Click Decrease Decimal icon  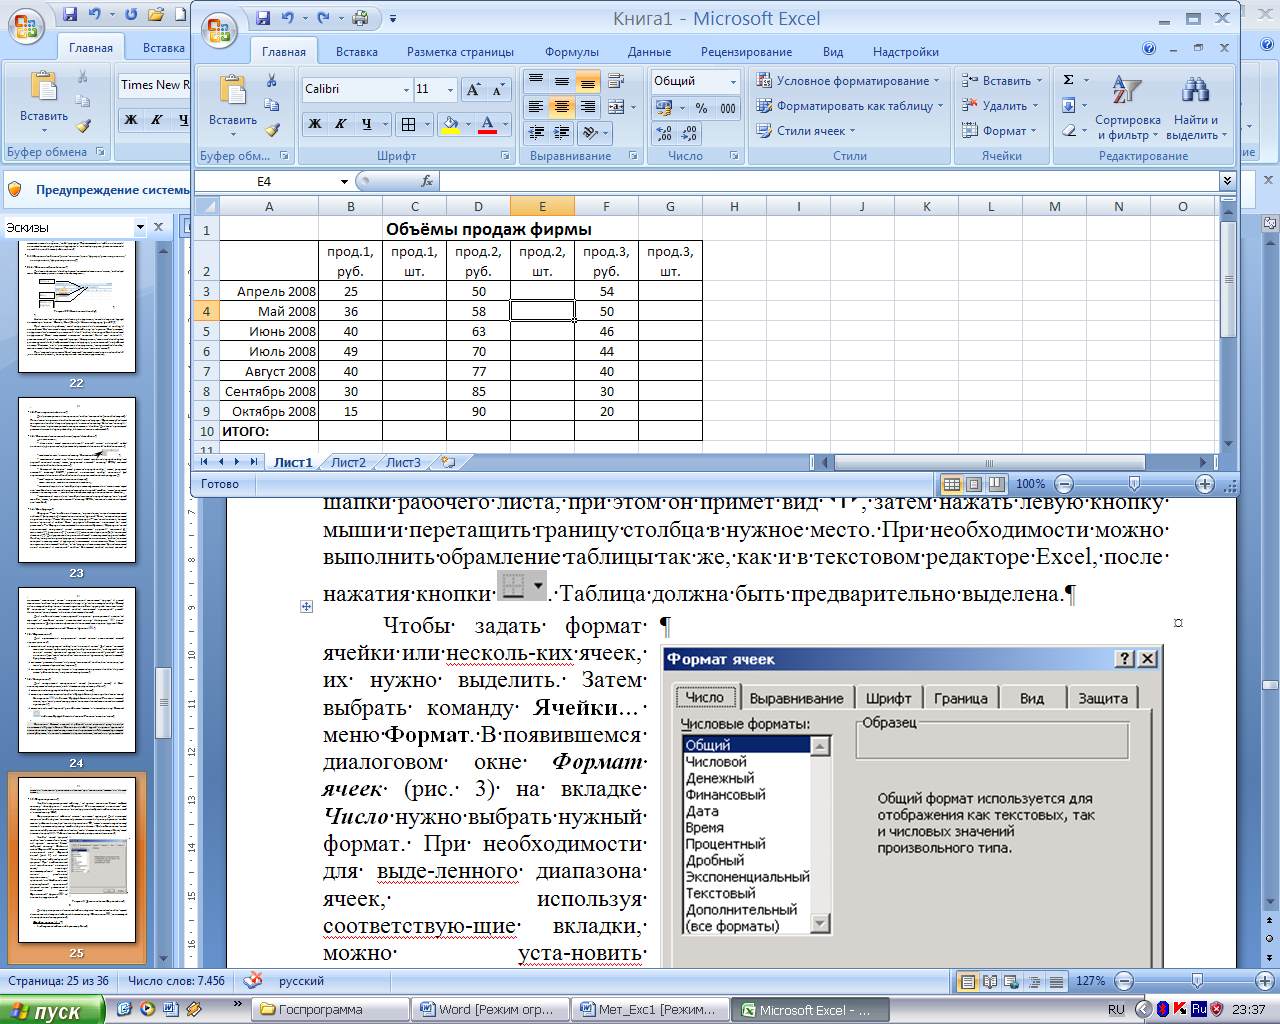click(x=689, y=133)
